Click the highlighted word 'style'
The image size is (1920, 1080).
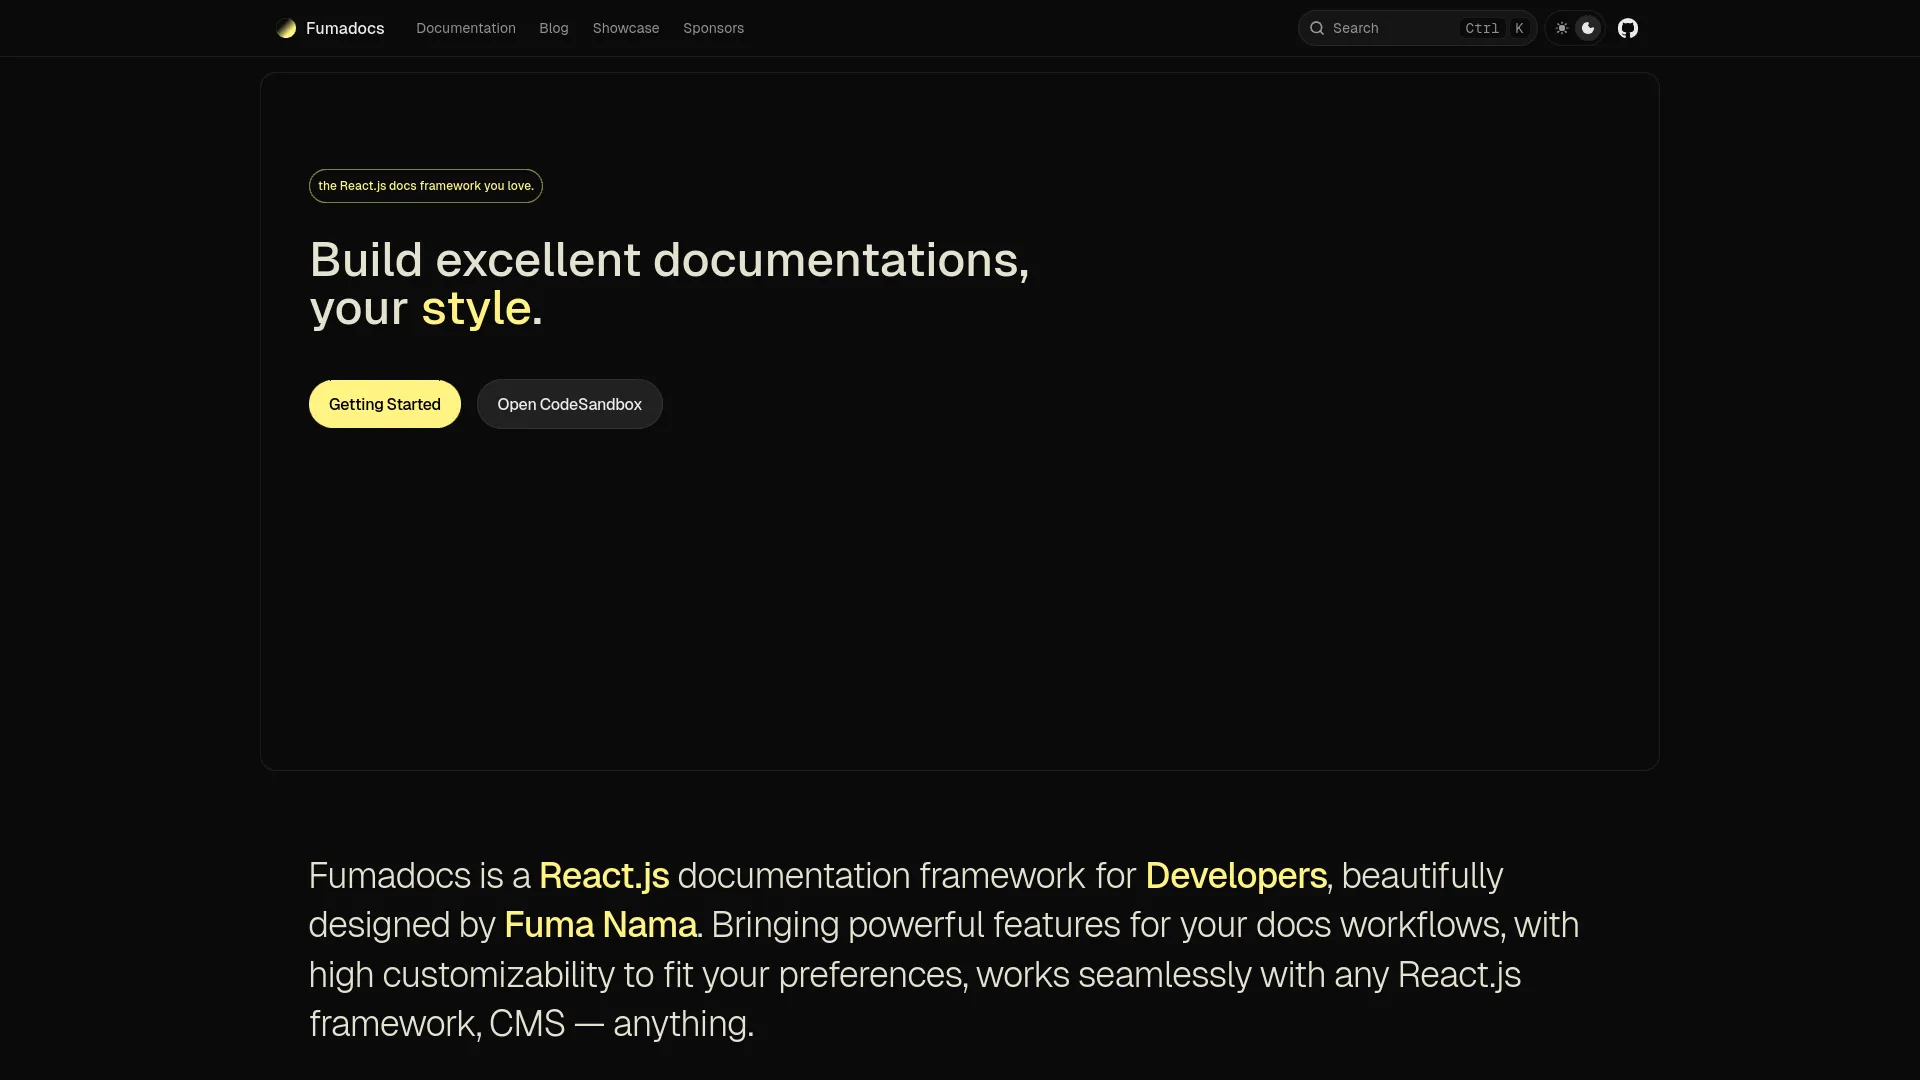point(476,308)
